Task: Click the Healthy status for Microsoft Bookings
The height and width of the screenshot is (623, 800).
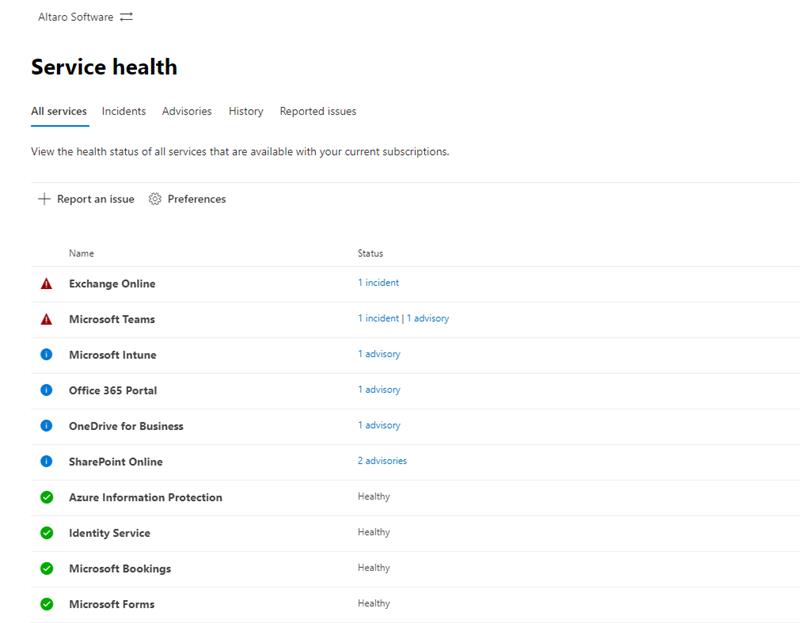Action: pyautogui.click(x=374, y=568)
